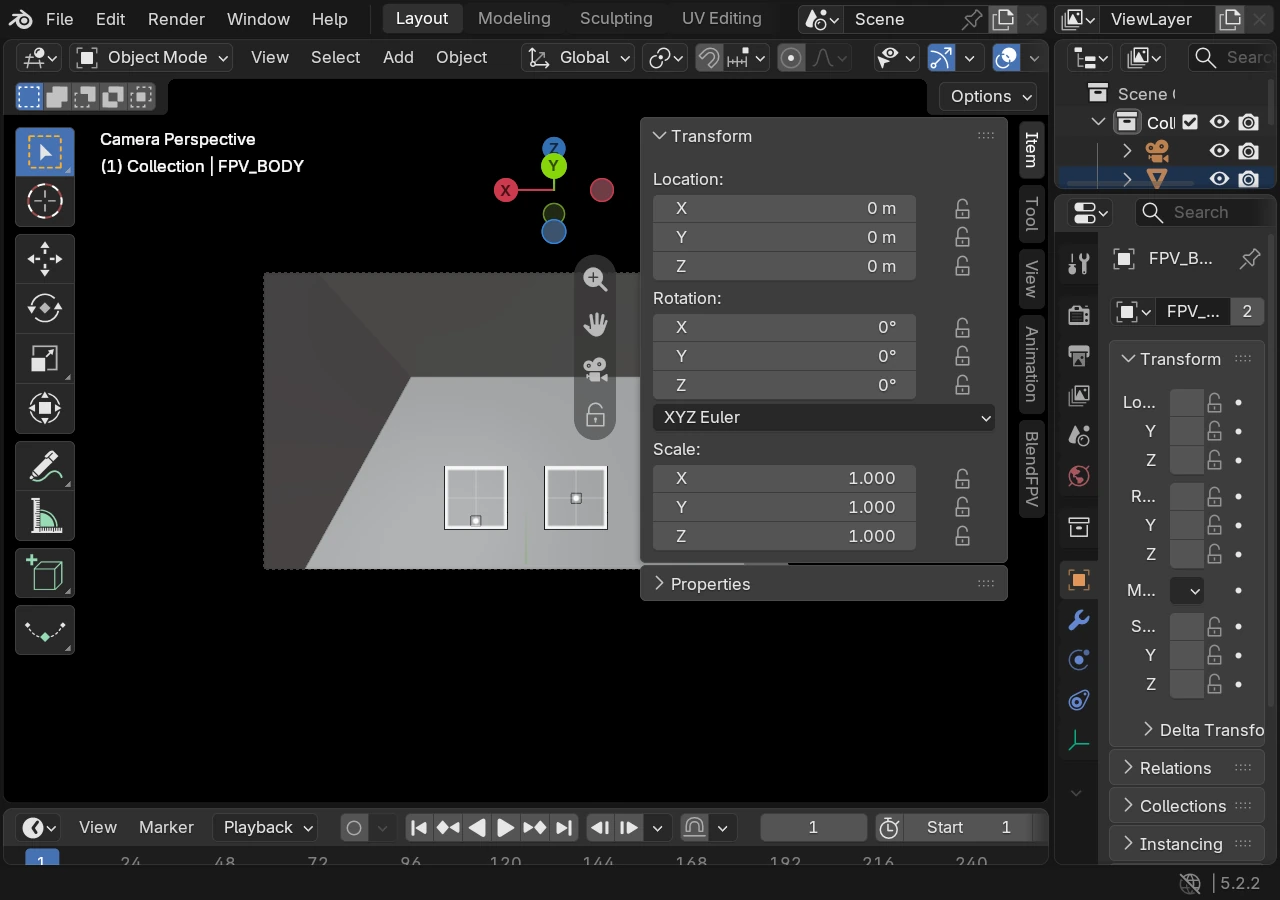Toggle the snapping magnet button
Image resolution: width=1280 pixels, height=900 pixels.
(709, 58)
